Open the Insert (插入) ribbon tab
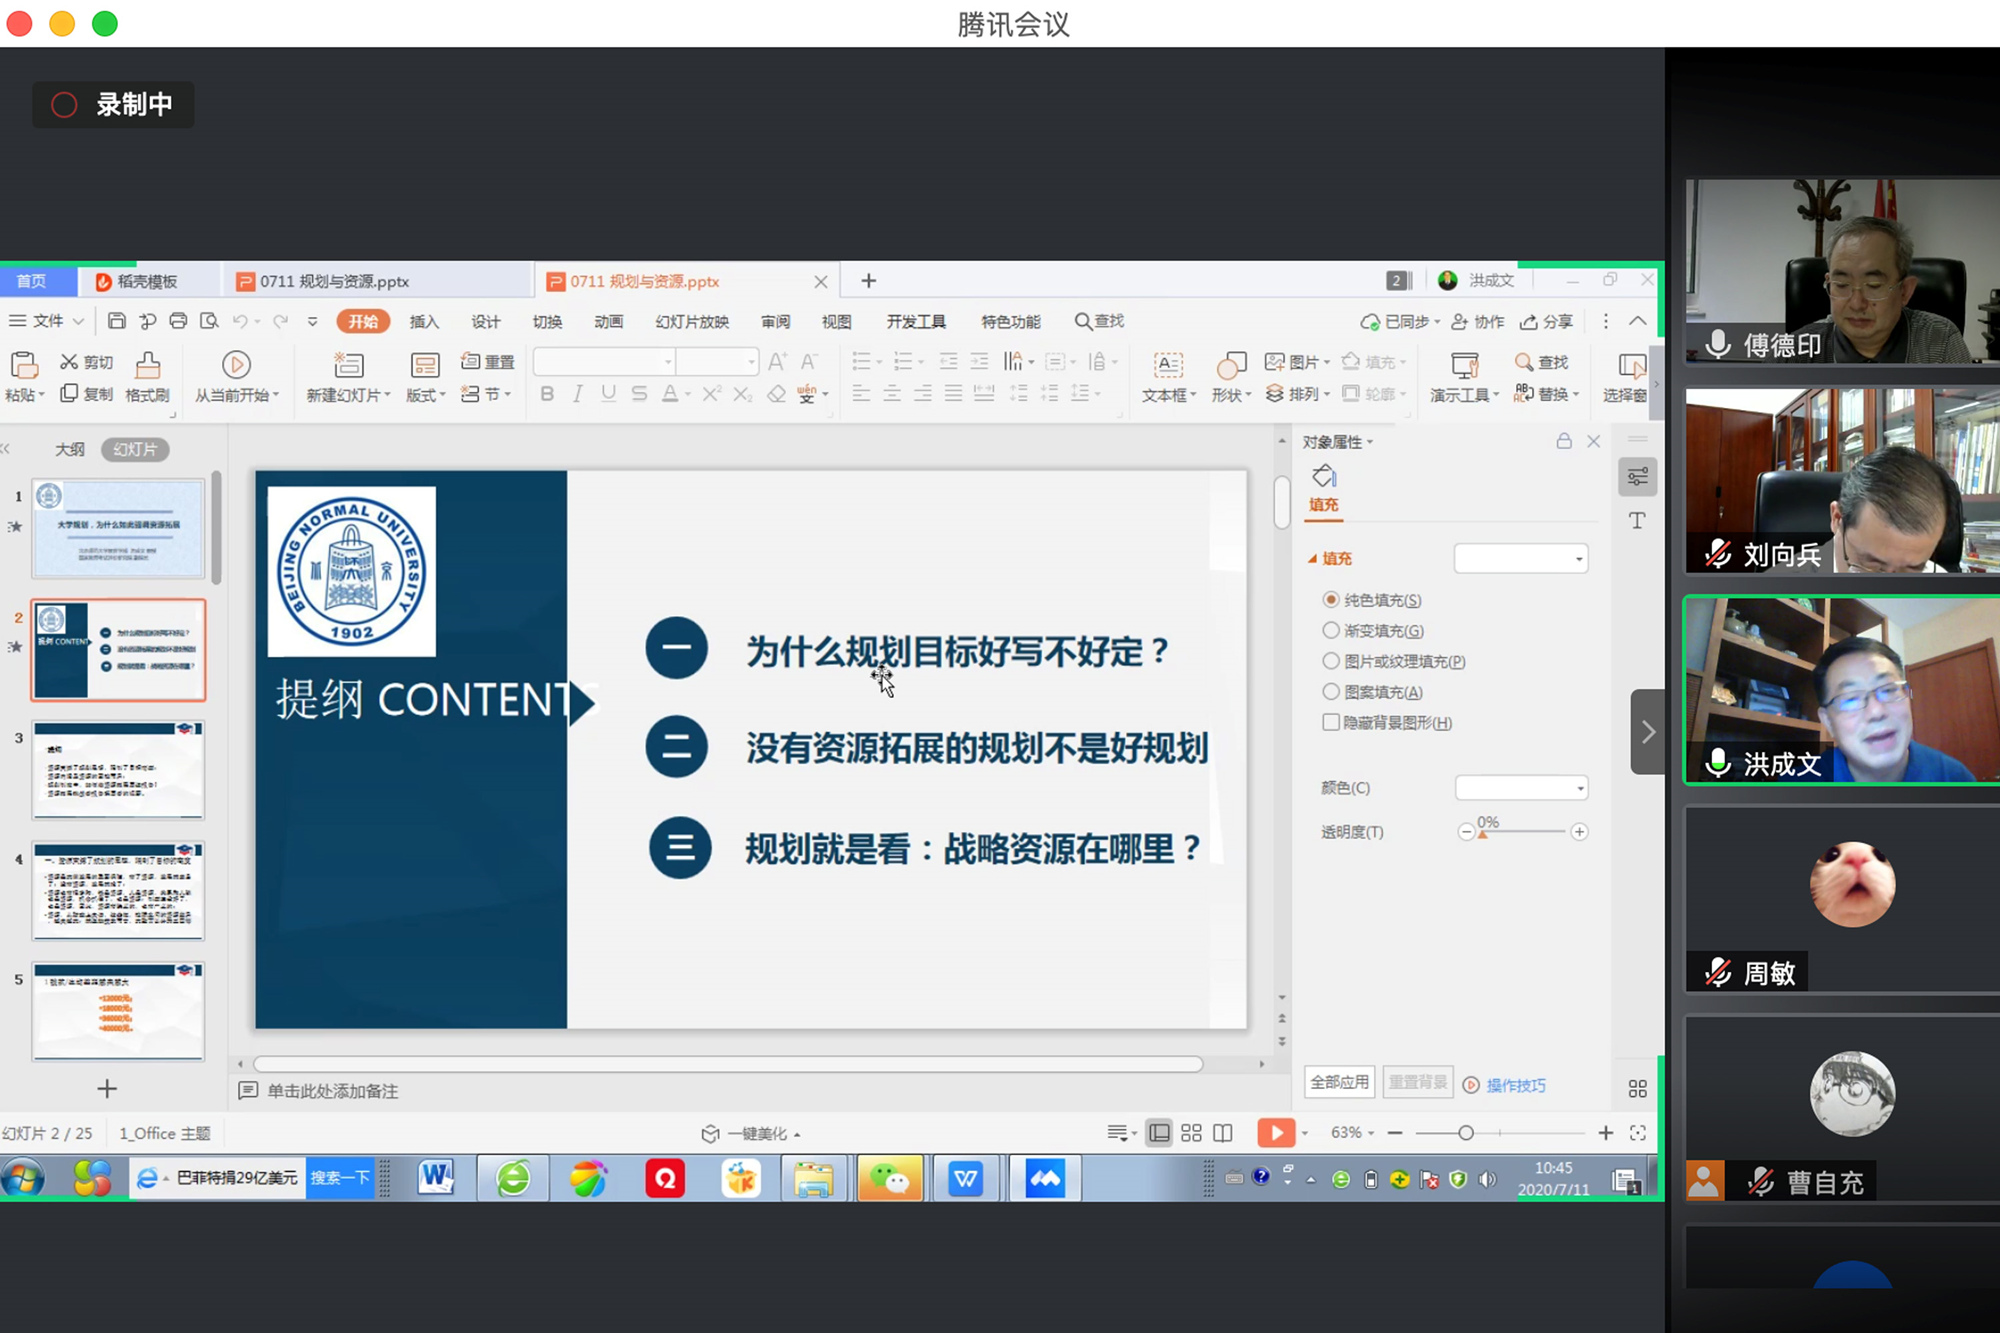The height and width of the screenshot is (1333, 2000). pos(424,321)
